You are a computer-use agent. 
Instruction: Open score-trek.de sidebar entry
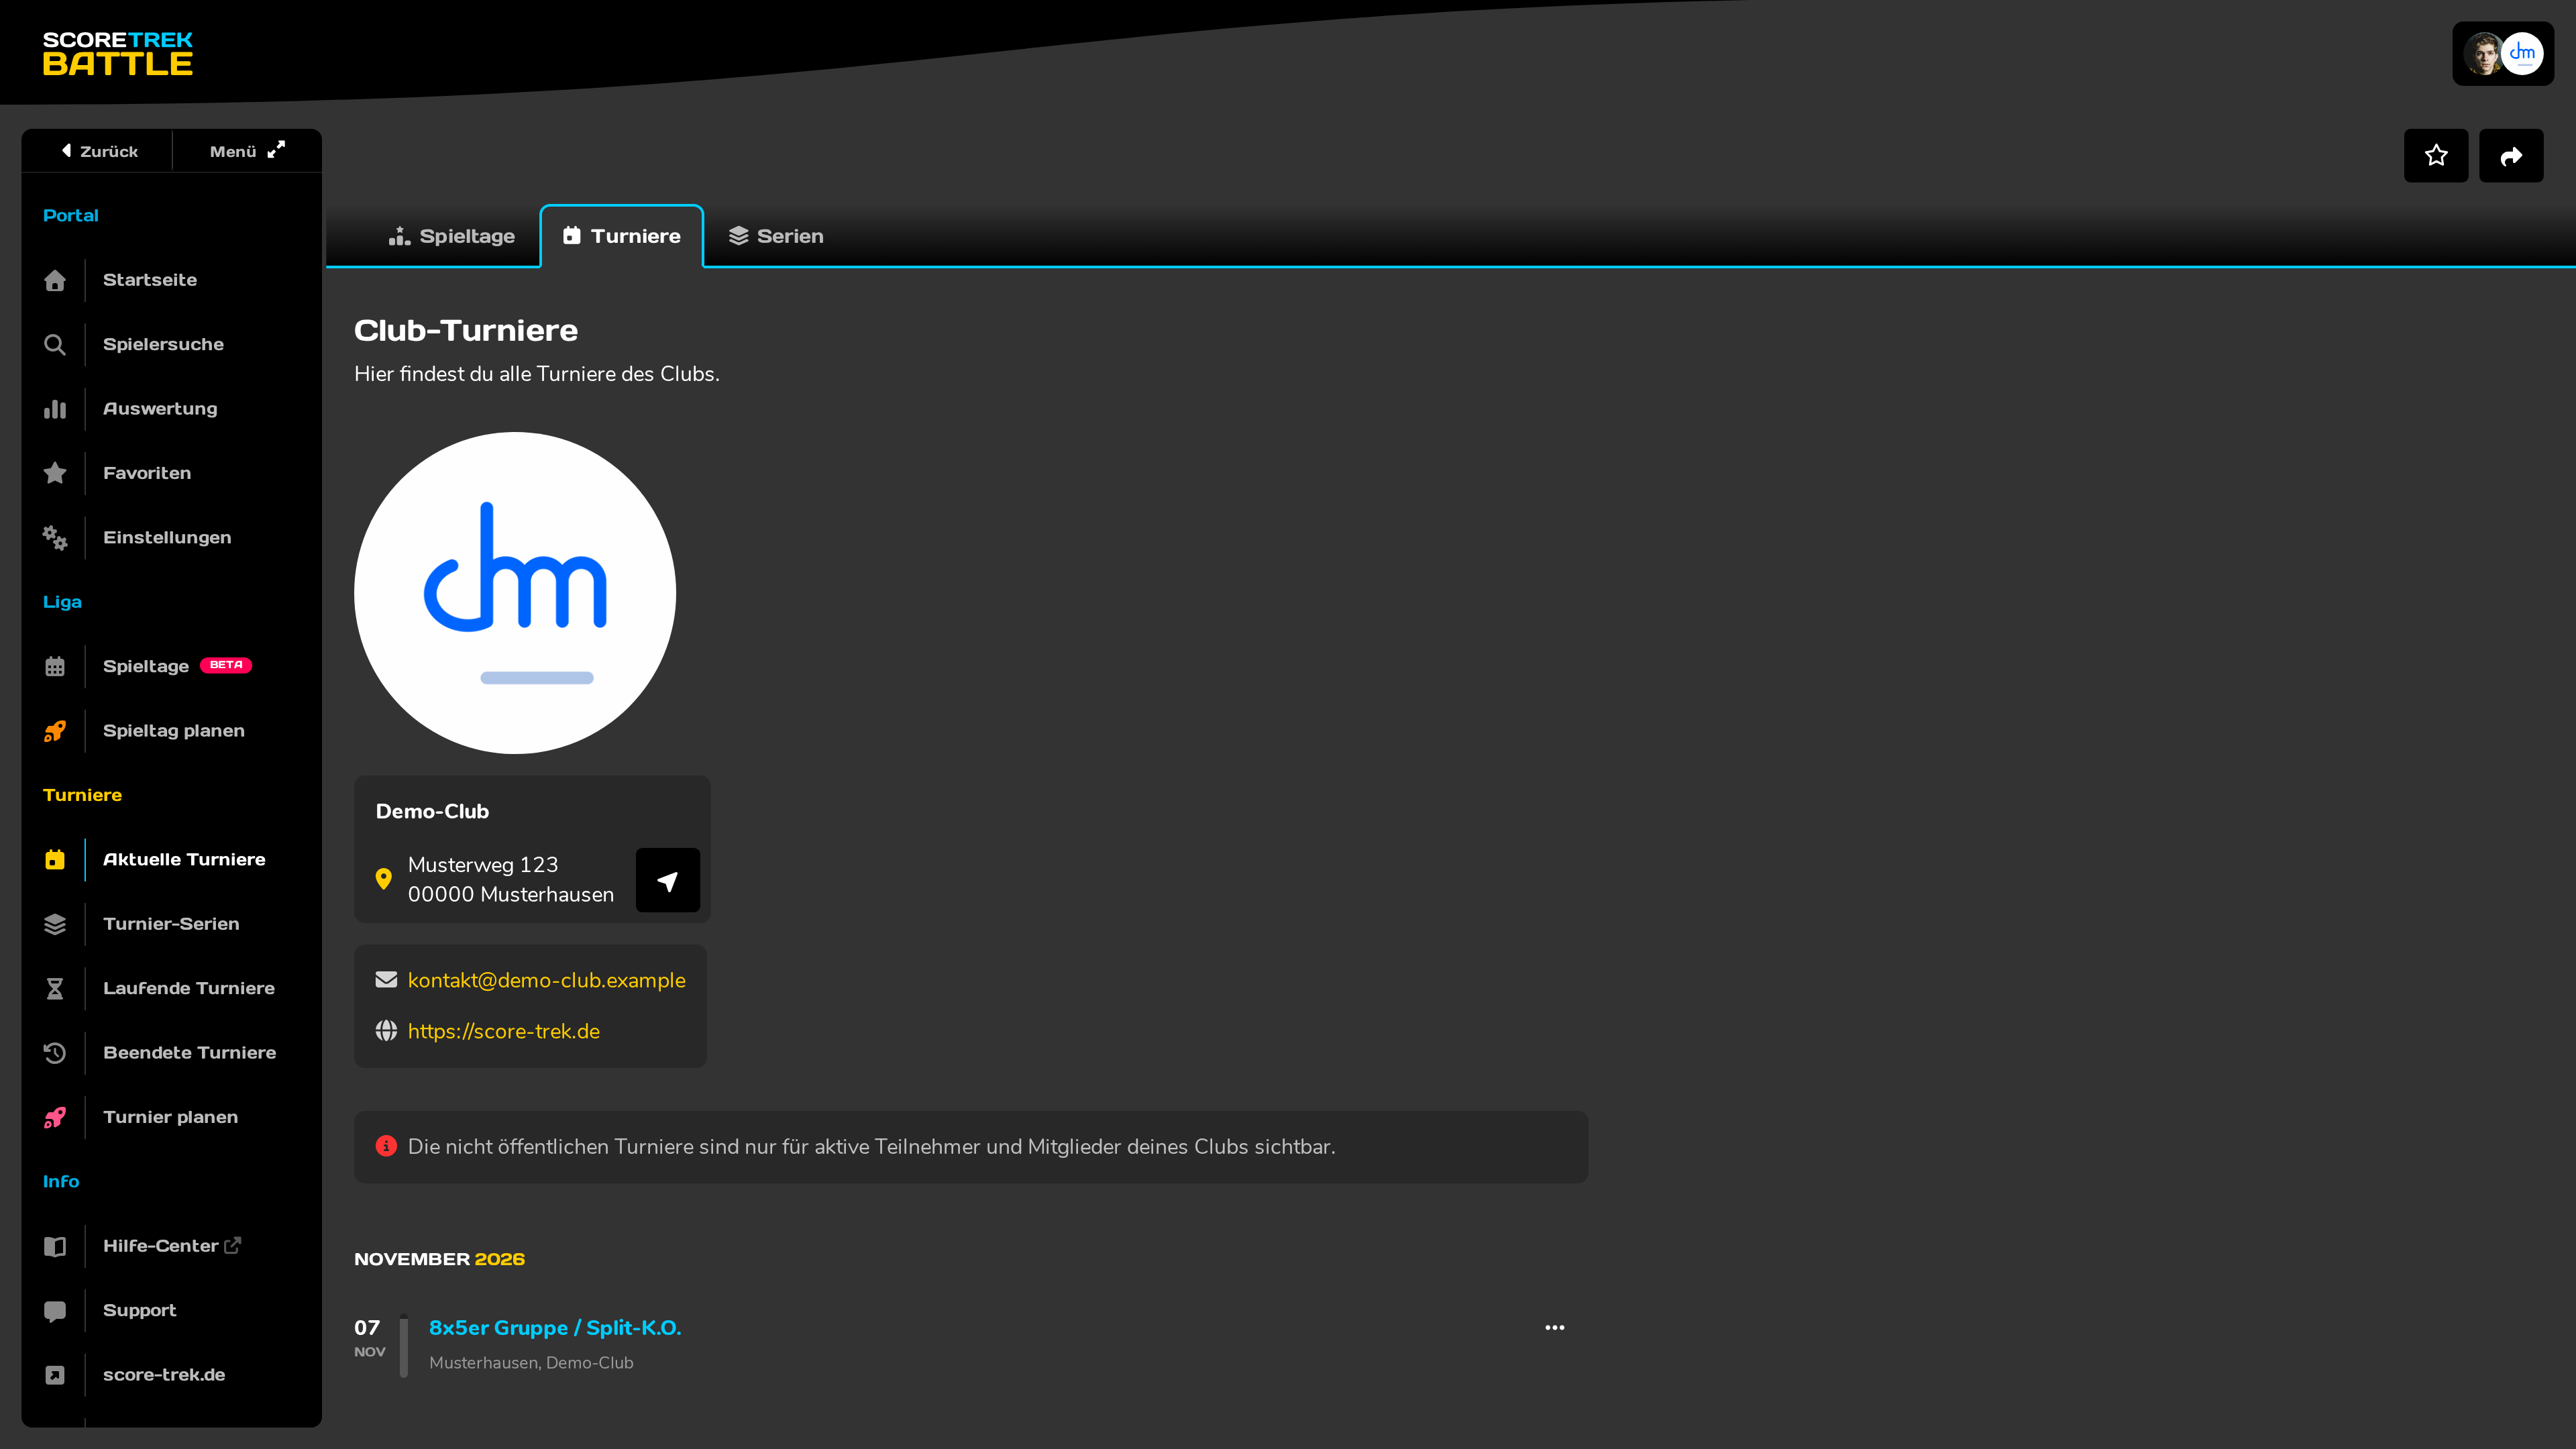171,1375
